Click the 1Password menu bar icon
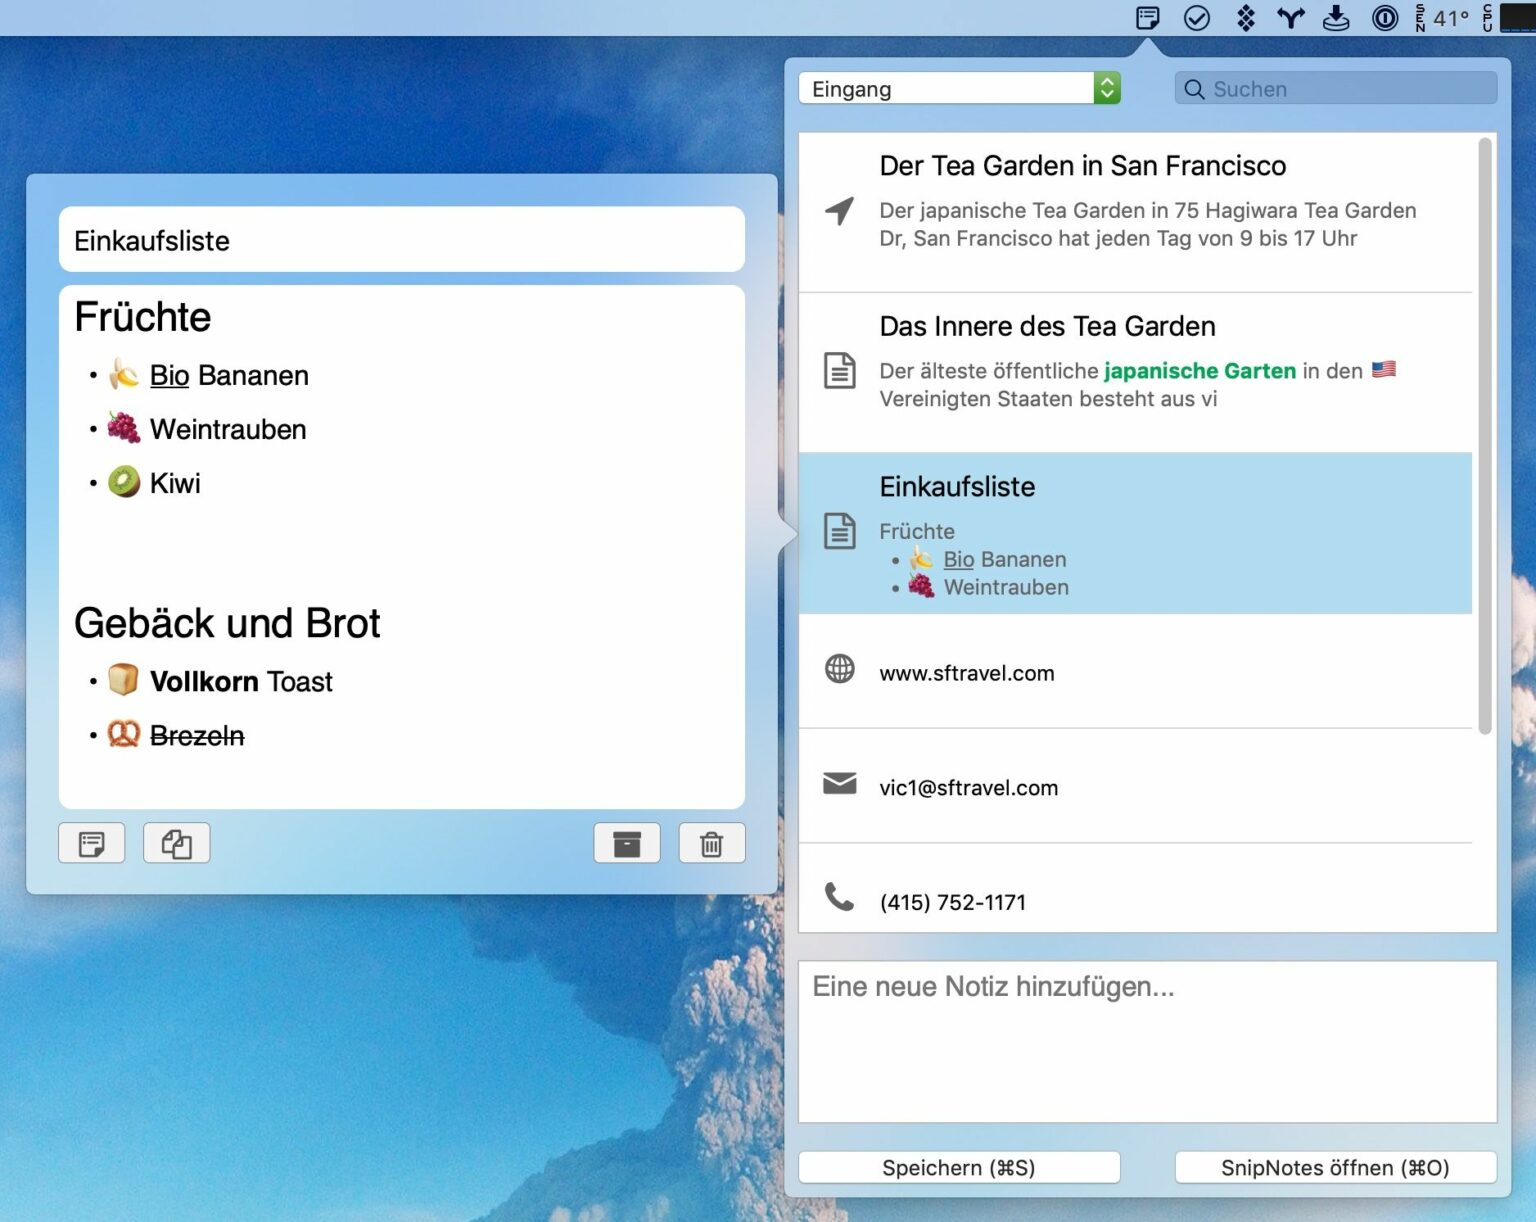This screenshot has width=1536, height=1222. (x=1384, y=17)
